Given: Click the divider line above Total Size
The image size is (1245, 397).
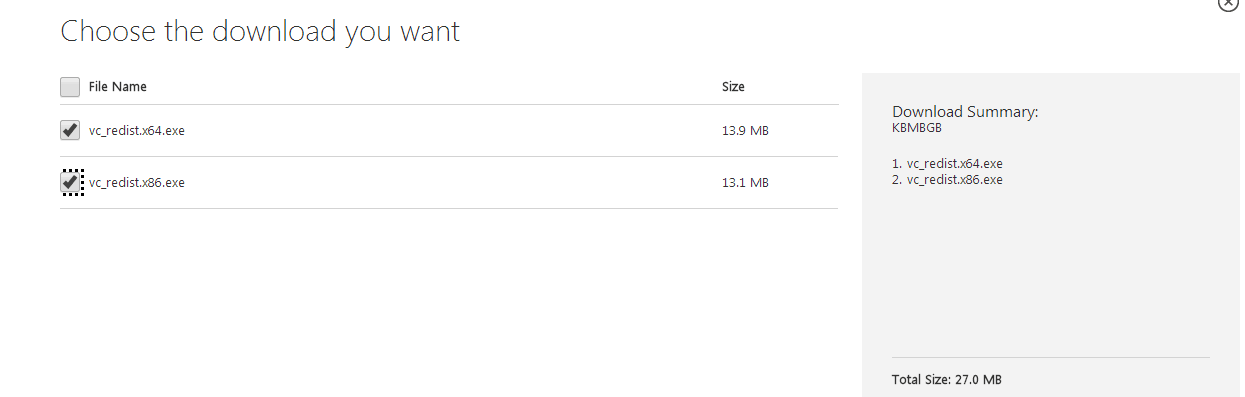Looking at the screenshot, I should pos(1050,358).
